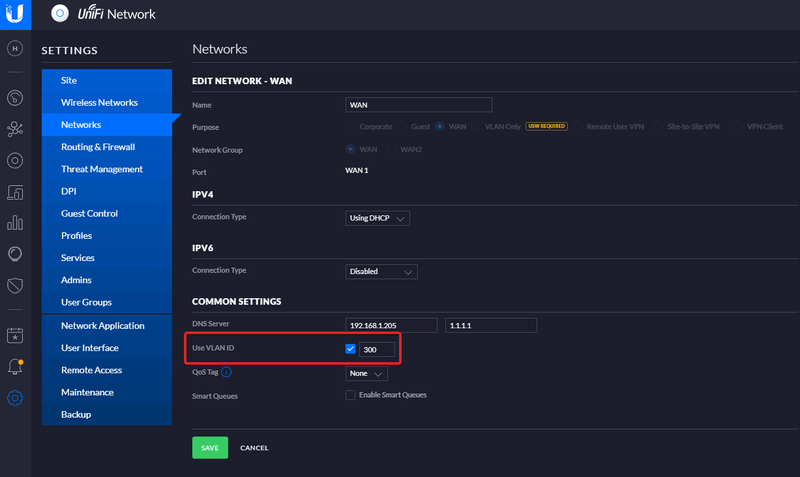800x477 pixels.
Task: Select Guest purpose radio button
Action: coord(402,126)
